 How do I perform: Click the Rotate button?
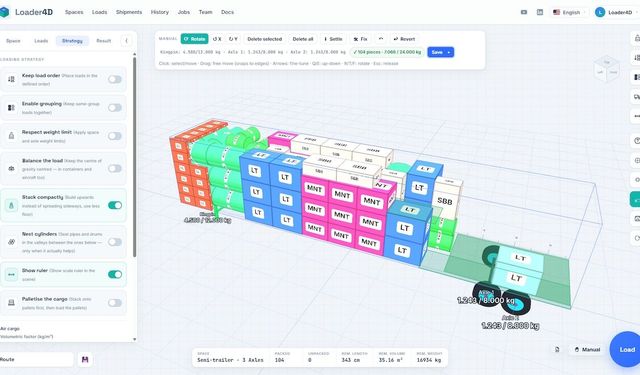(x=194, y=39)
